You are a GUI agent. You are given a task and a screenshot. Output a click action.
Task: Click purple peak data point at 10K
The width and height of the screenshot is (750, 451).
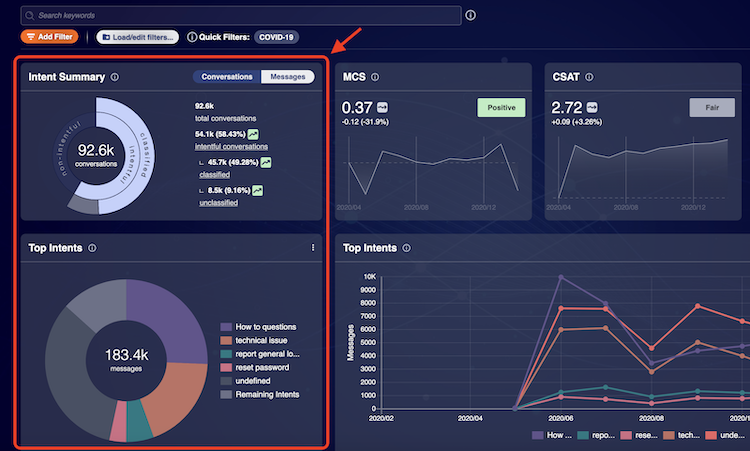pyautogui.click(x=561, y=277)
